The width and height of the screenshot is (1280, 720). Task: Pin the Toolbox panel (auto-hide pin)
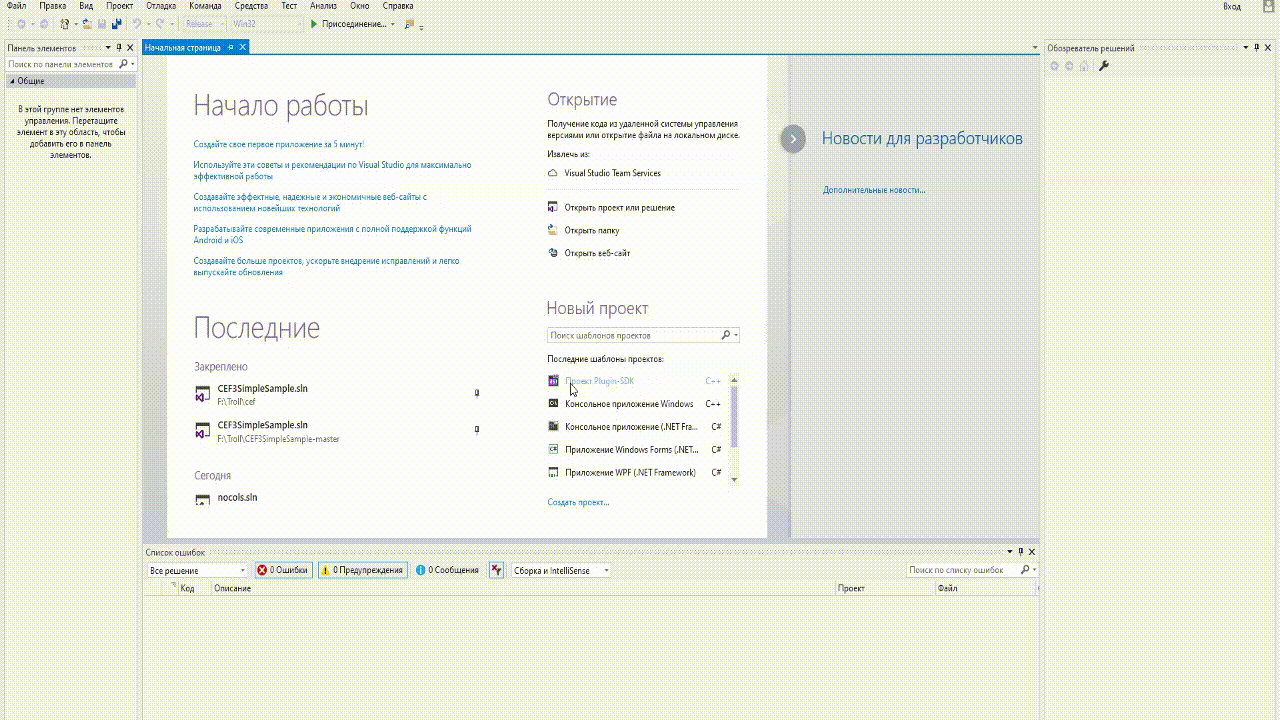tap(119, 47)
